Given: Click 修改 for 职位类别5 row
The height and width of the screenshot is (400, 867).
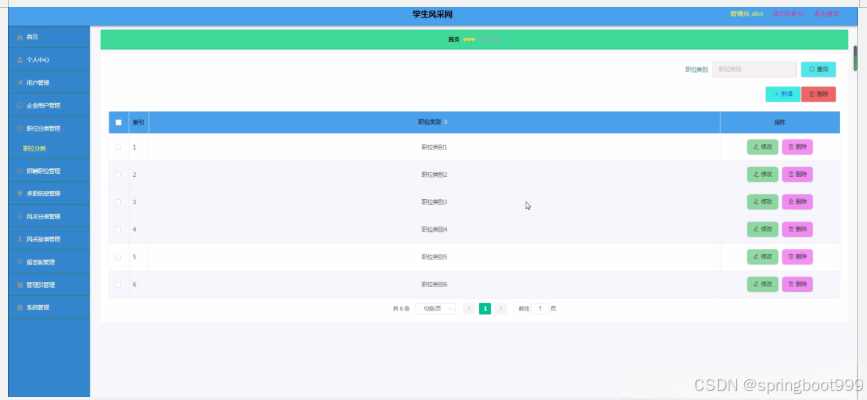Looking at the screenshot, I should [762, 257].
